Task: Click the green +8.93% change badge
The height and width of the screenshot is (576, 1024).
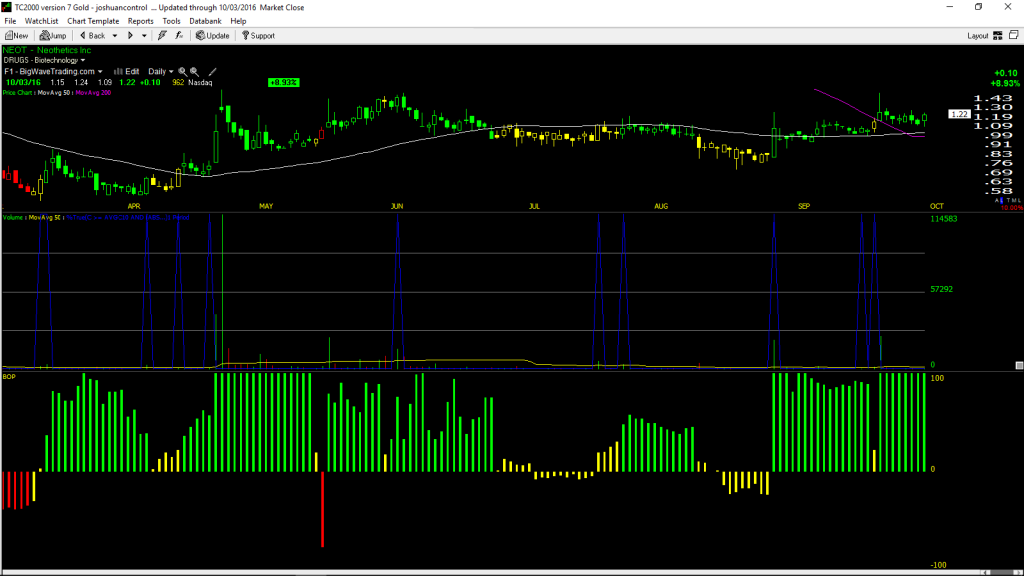Action: 283,83
